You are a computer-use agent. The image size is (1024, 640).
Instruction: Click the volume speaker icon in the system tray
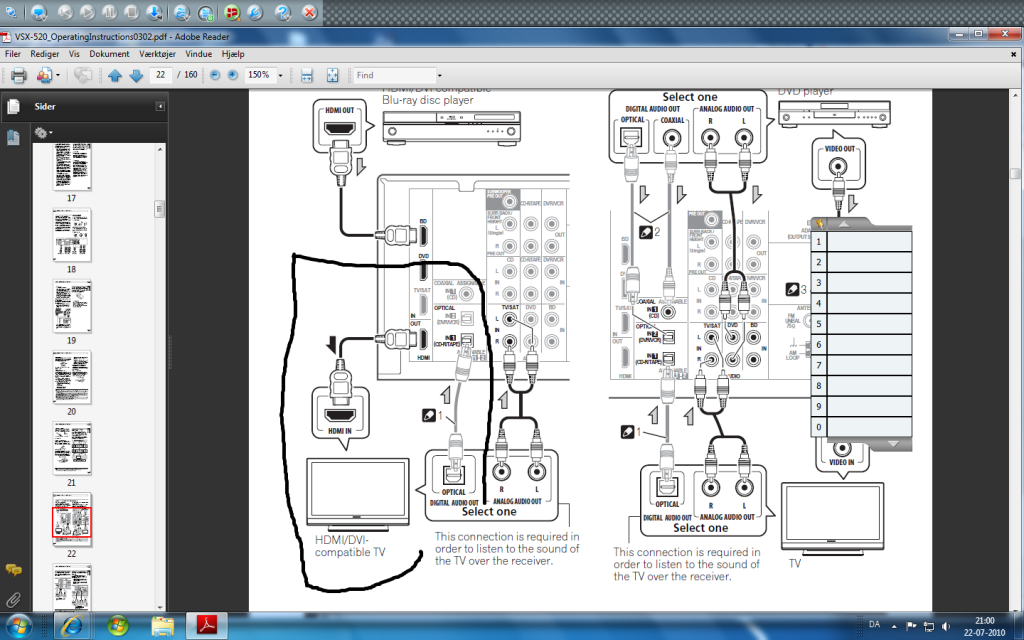(946, 626)
